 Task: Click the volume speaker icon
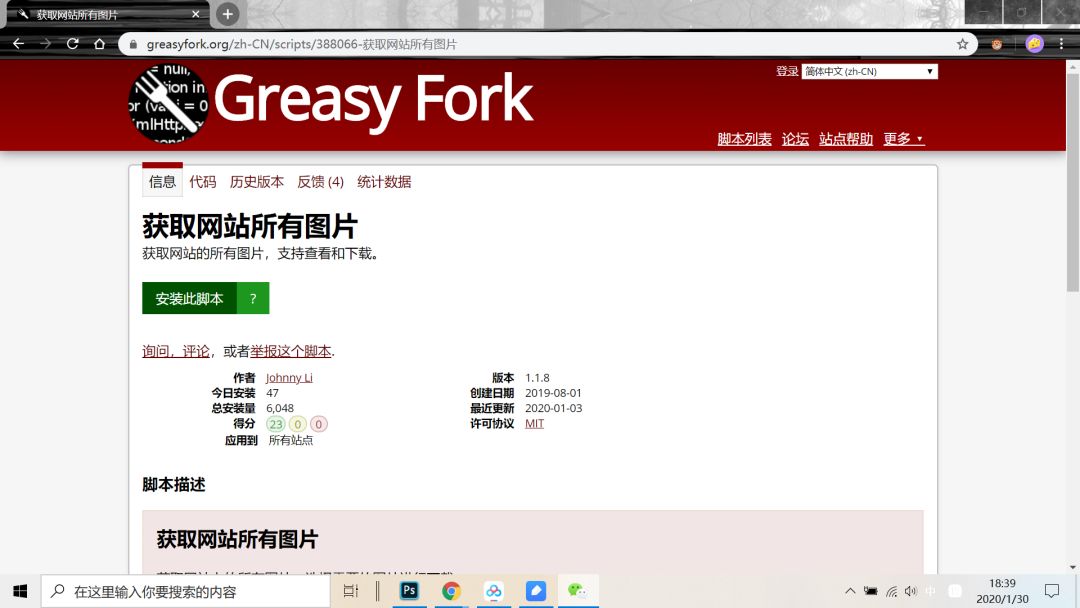pyautogui.click(x=911, y=591)
